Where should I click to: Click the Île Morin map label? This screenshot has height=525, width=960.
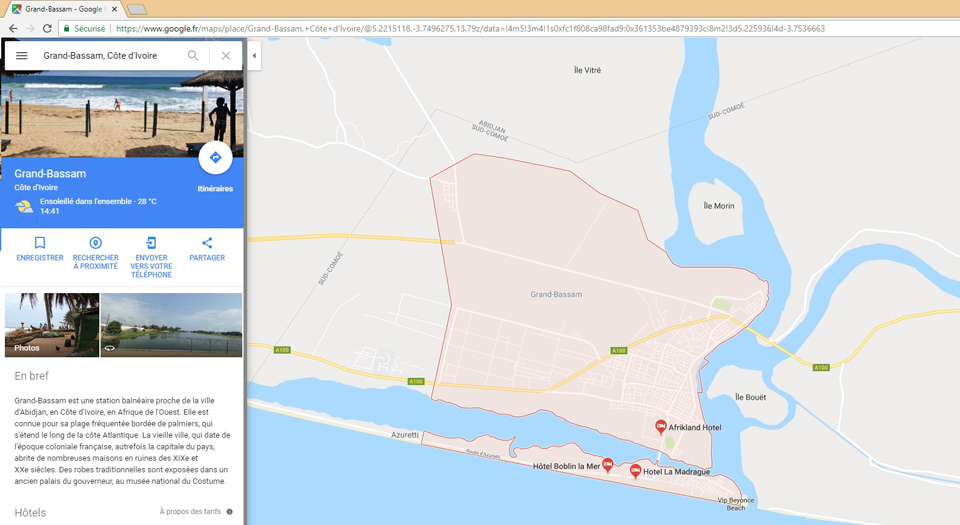point(719,206)
